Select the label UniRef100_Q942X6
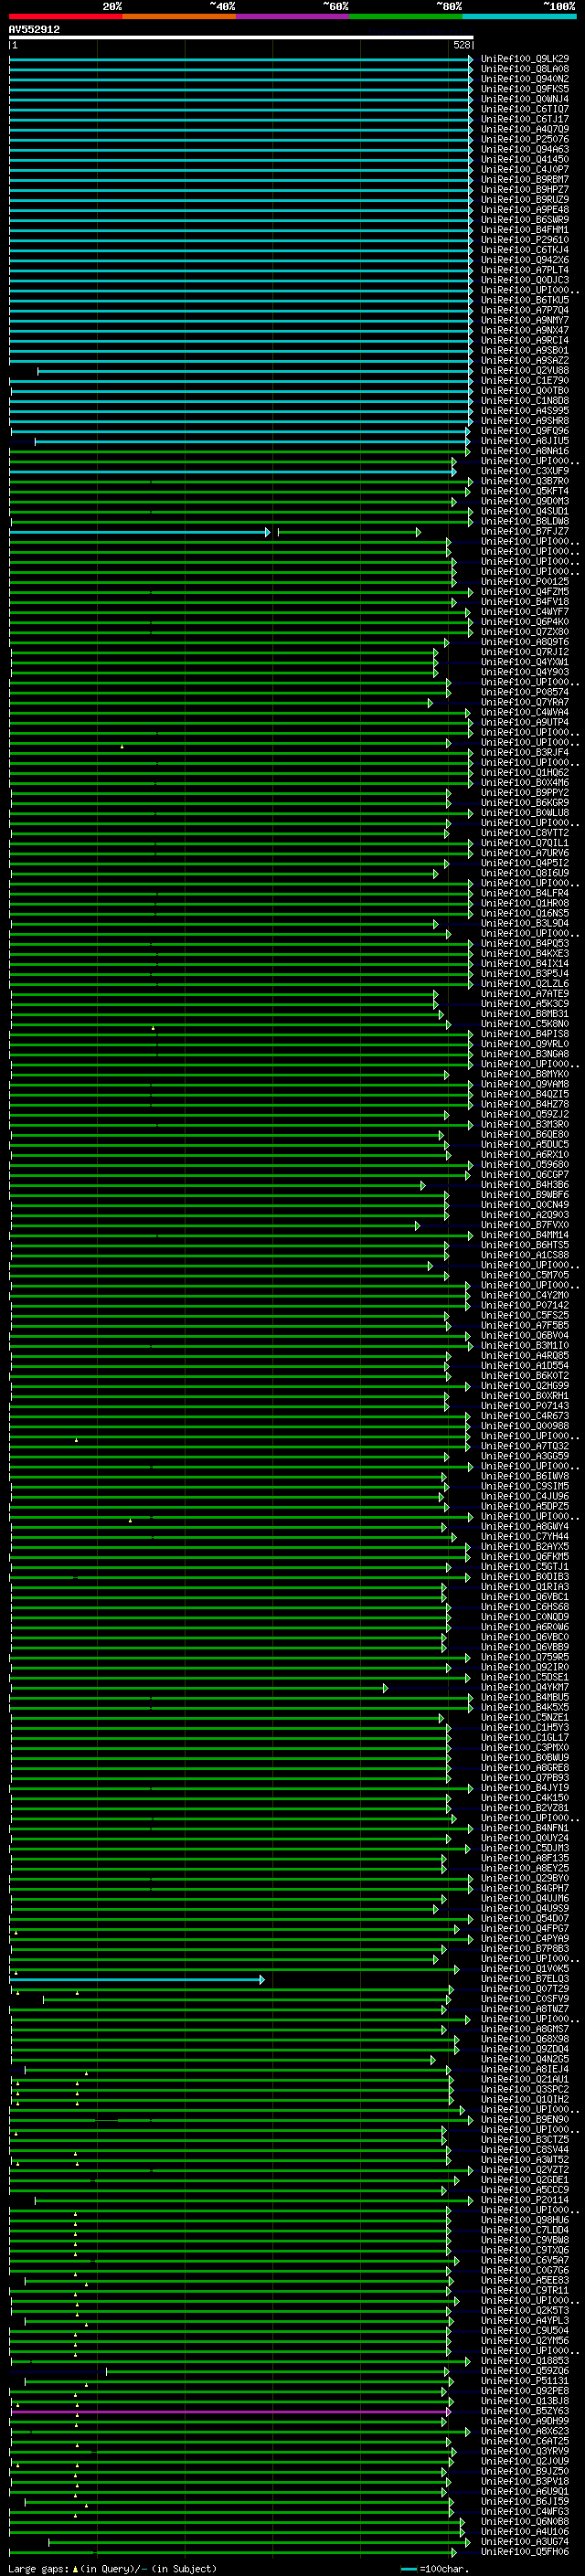Image resolution: width=585 pixels, height=2576 pixels. click(525, 260)
